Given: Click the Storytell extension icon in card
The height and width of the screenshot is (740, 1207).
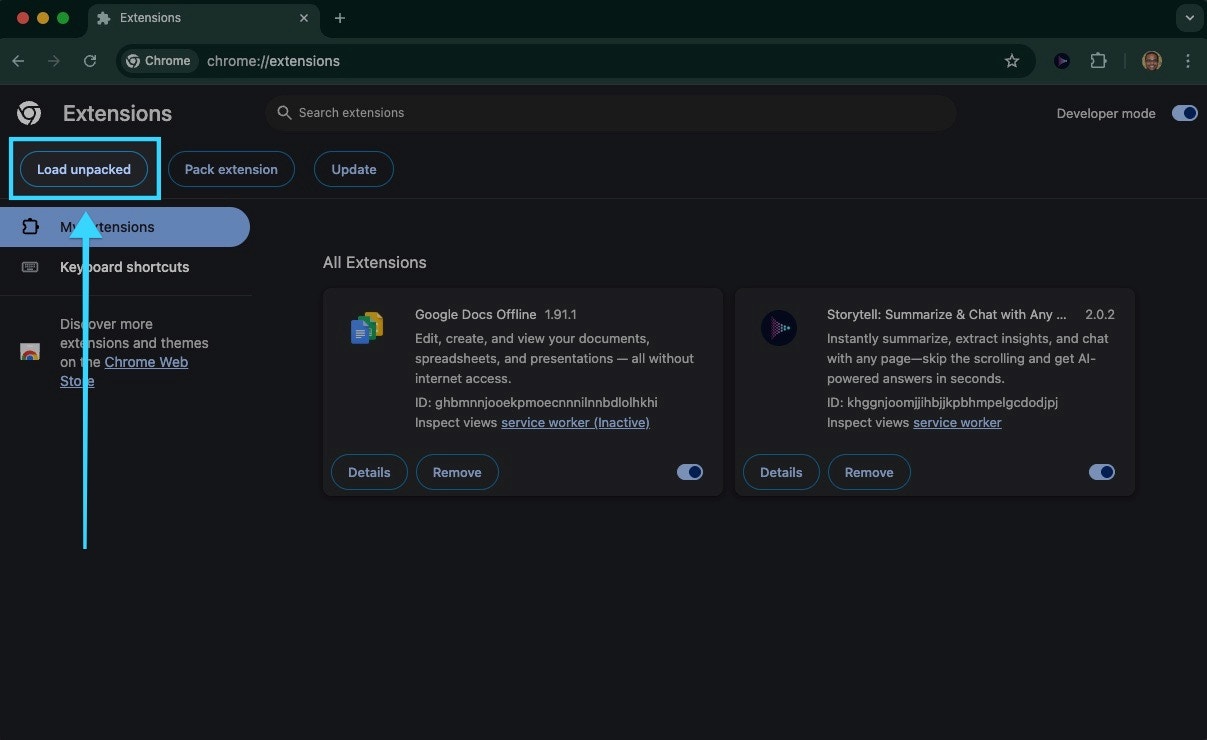Looking at the screenshot, I should pos(779,328).
